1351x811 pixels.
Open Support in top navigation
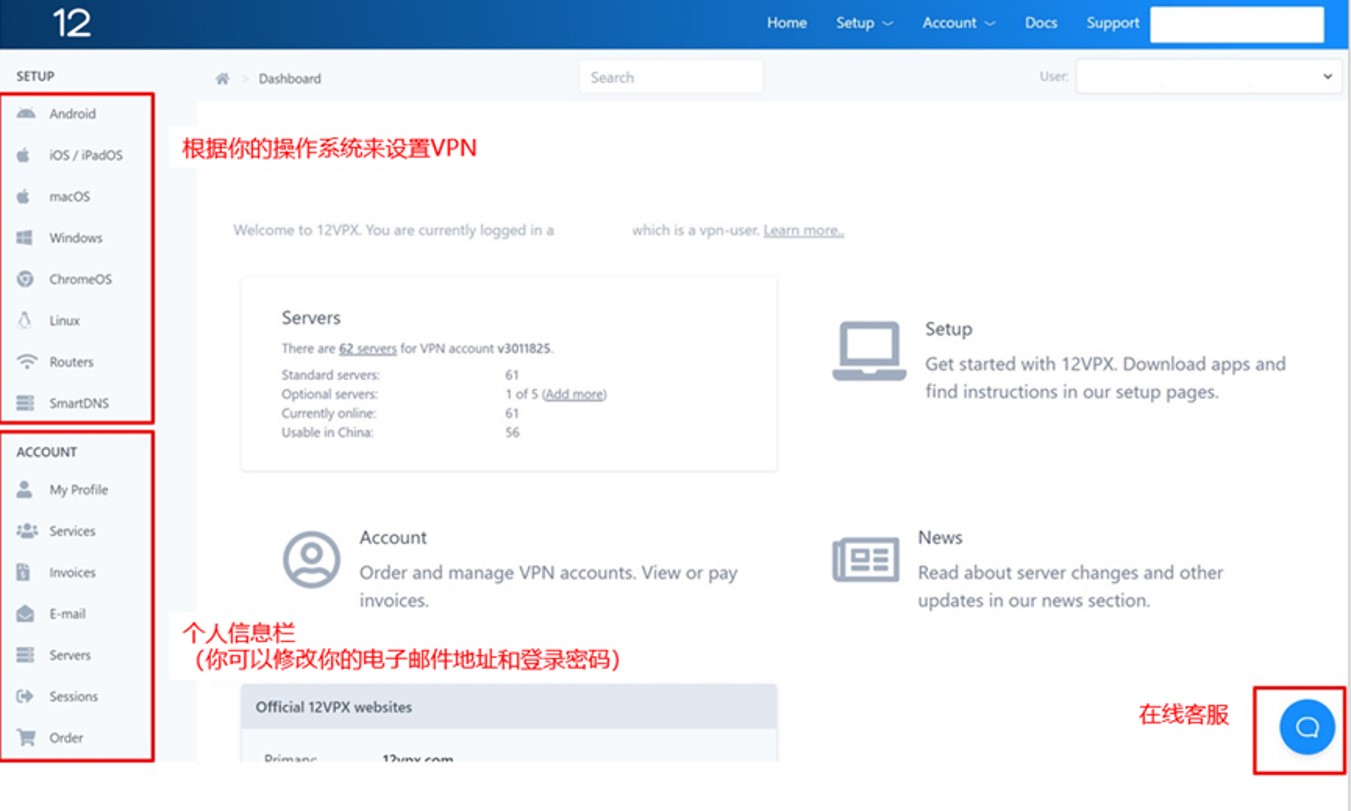coord(1113,23)
